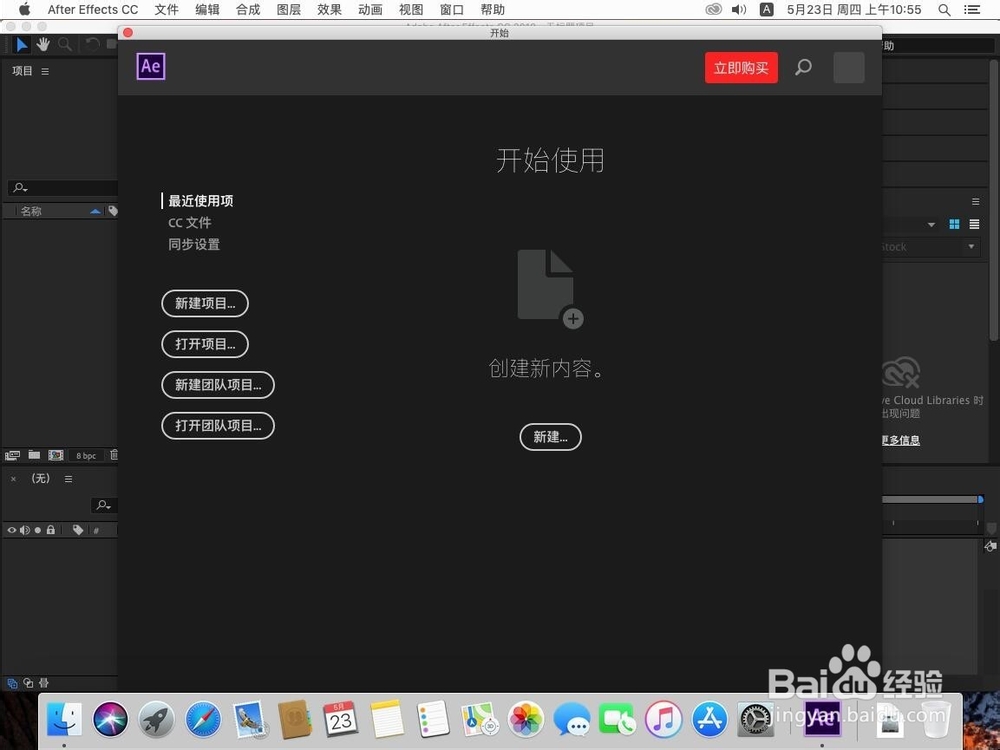Click the new document icon
The image size is (1000, 750).
click(550, 289)
